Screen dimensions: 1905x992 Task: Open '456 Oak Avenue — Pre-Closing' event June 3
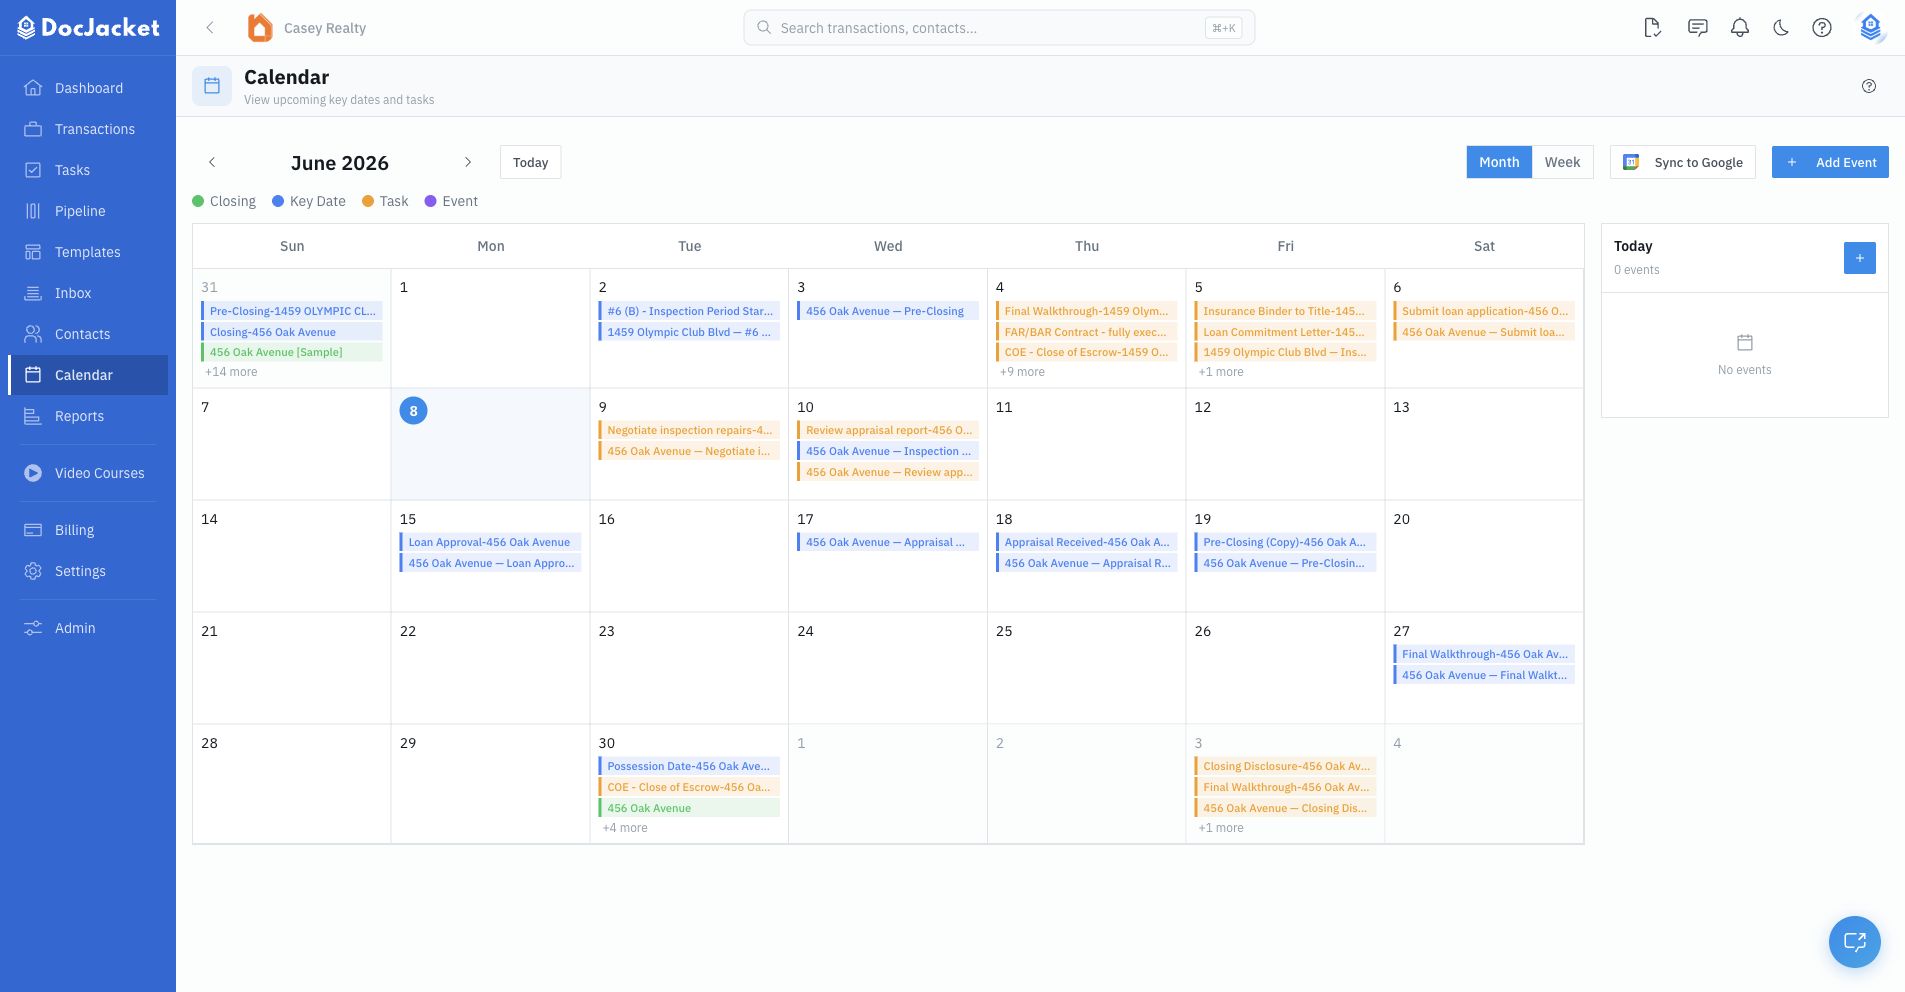888,311
